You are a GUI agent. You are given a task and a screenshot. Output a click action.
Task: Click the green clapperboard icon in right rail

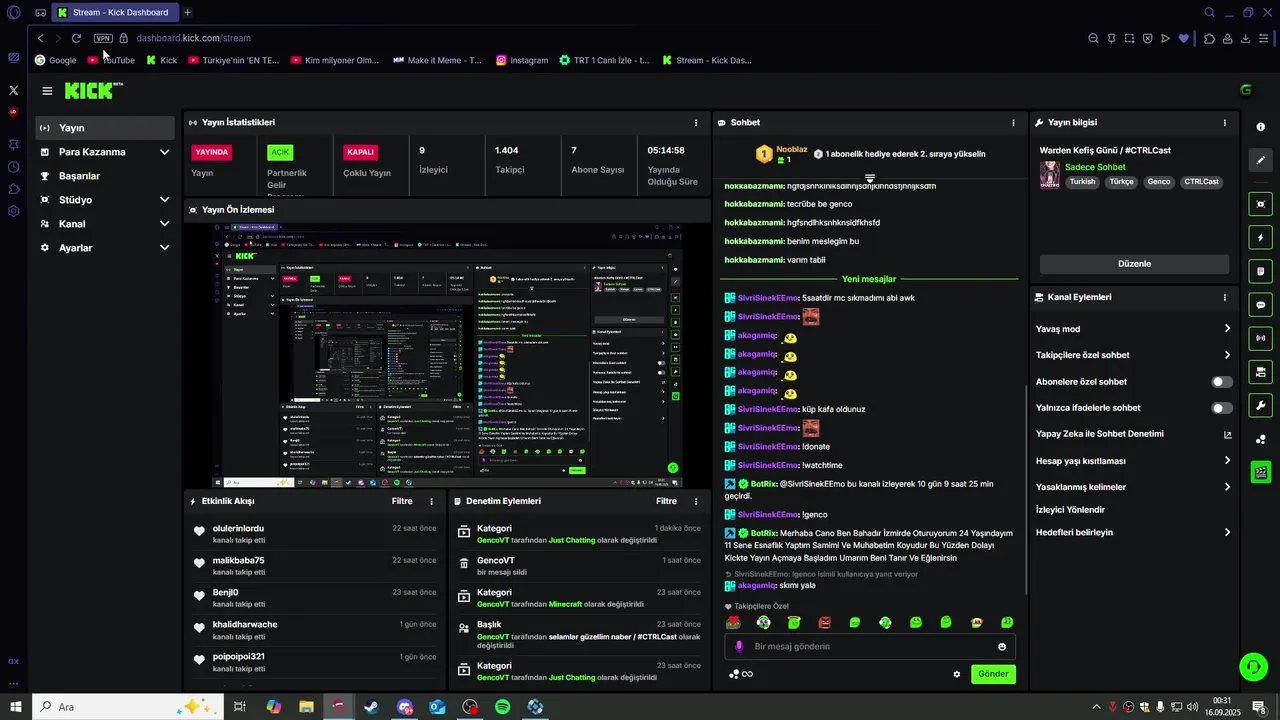[1260, 472]
